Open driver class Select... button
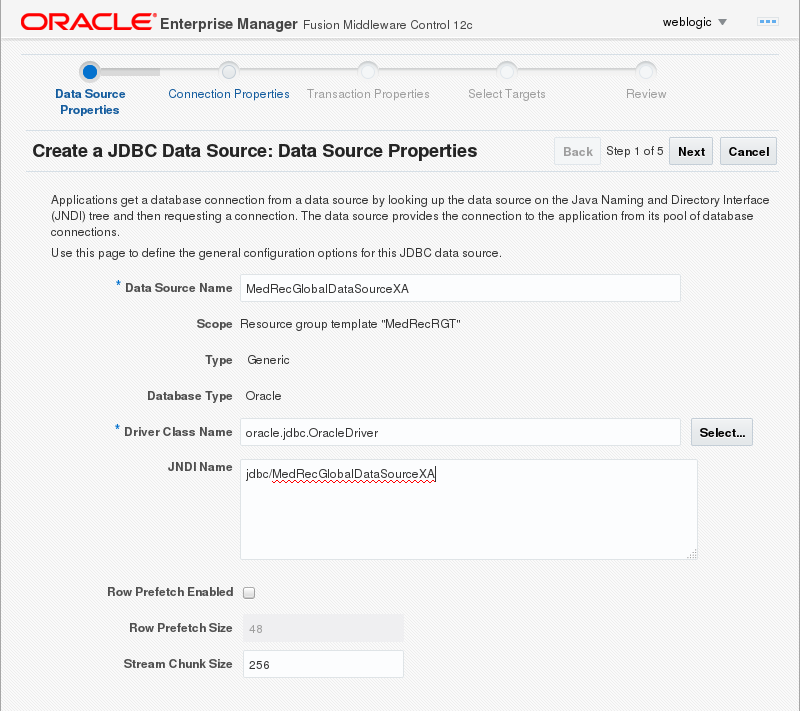 click(722, 433)
